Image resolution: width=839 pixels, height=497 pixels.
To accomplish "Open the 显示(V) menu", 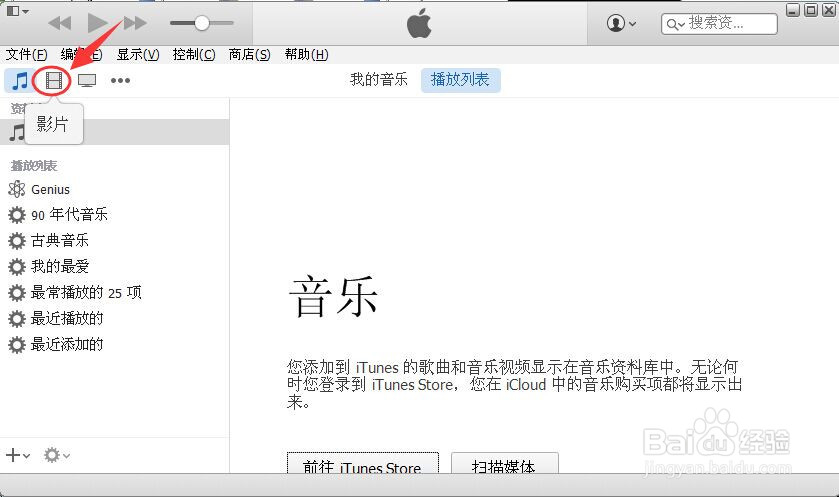I will coord(138,55).
